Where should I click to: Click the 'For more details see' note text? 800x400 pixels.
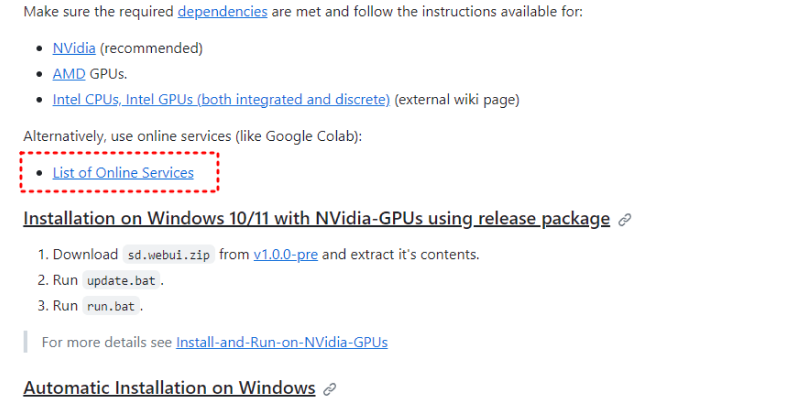(107, 342)
